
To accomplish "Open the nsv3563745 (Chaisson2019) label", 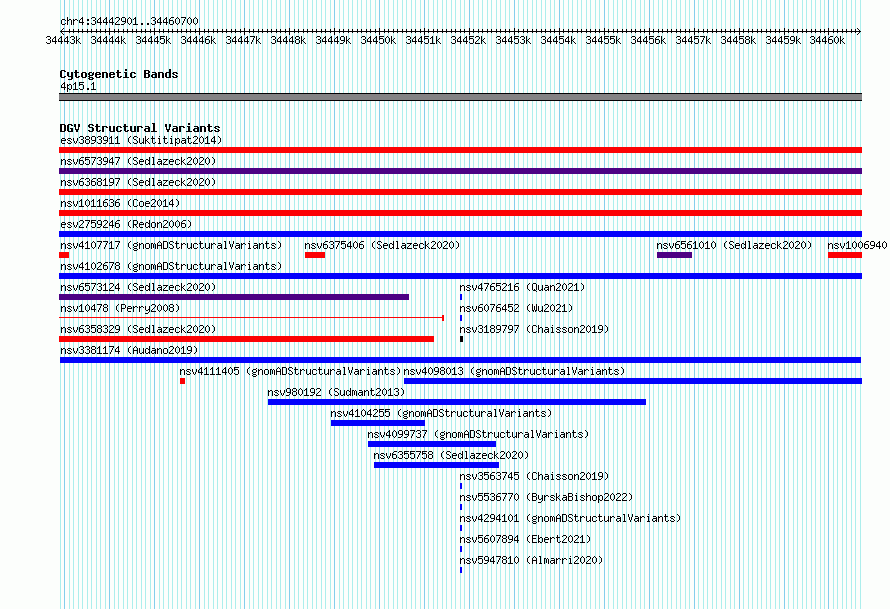I will (x=534, y=476).
